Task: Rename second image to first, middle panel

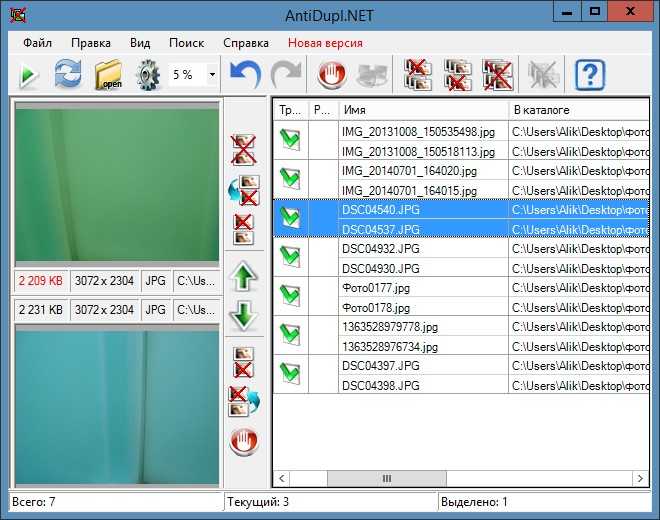Action: point(244,402)
